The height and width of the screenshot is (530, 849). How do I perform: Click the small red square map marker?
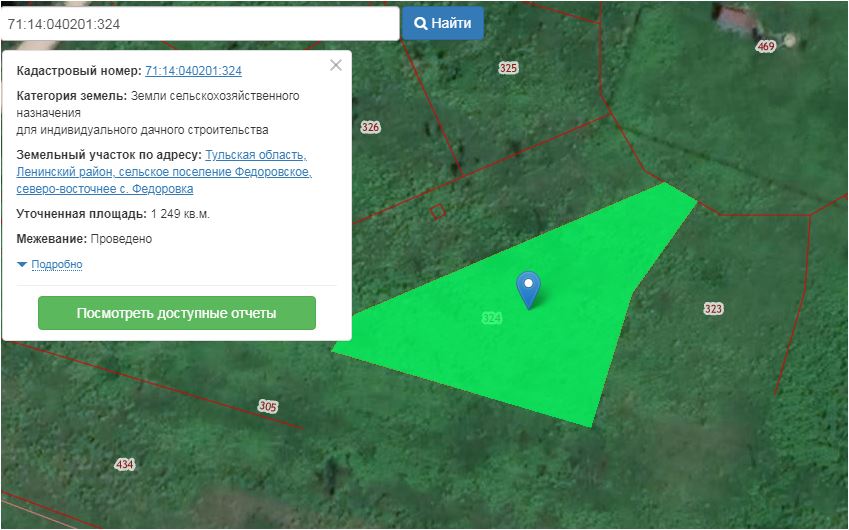tap(437, 211)
